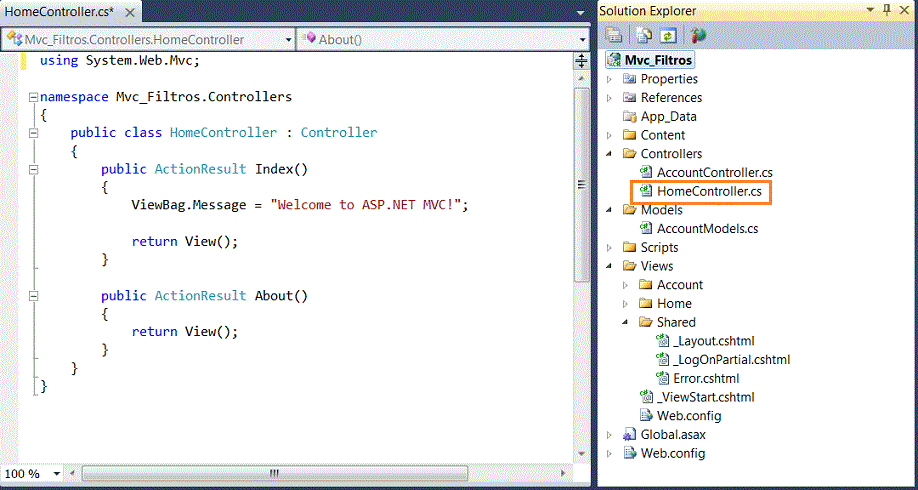Collapse the HomeController class outline
Image resolution: width=918 pixels, height=490 pixels.
click(34, 133)
